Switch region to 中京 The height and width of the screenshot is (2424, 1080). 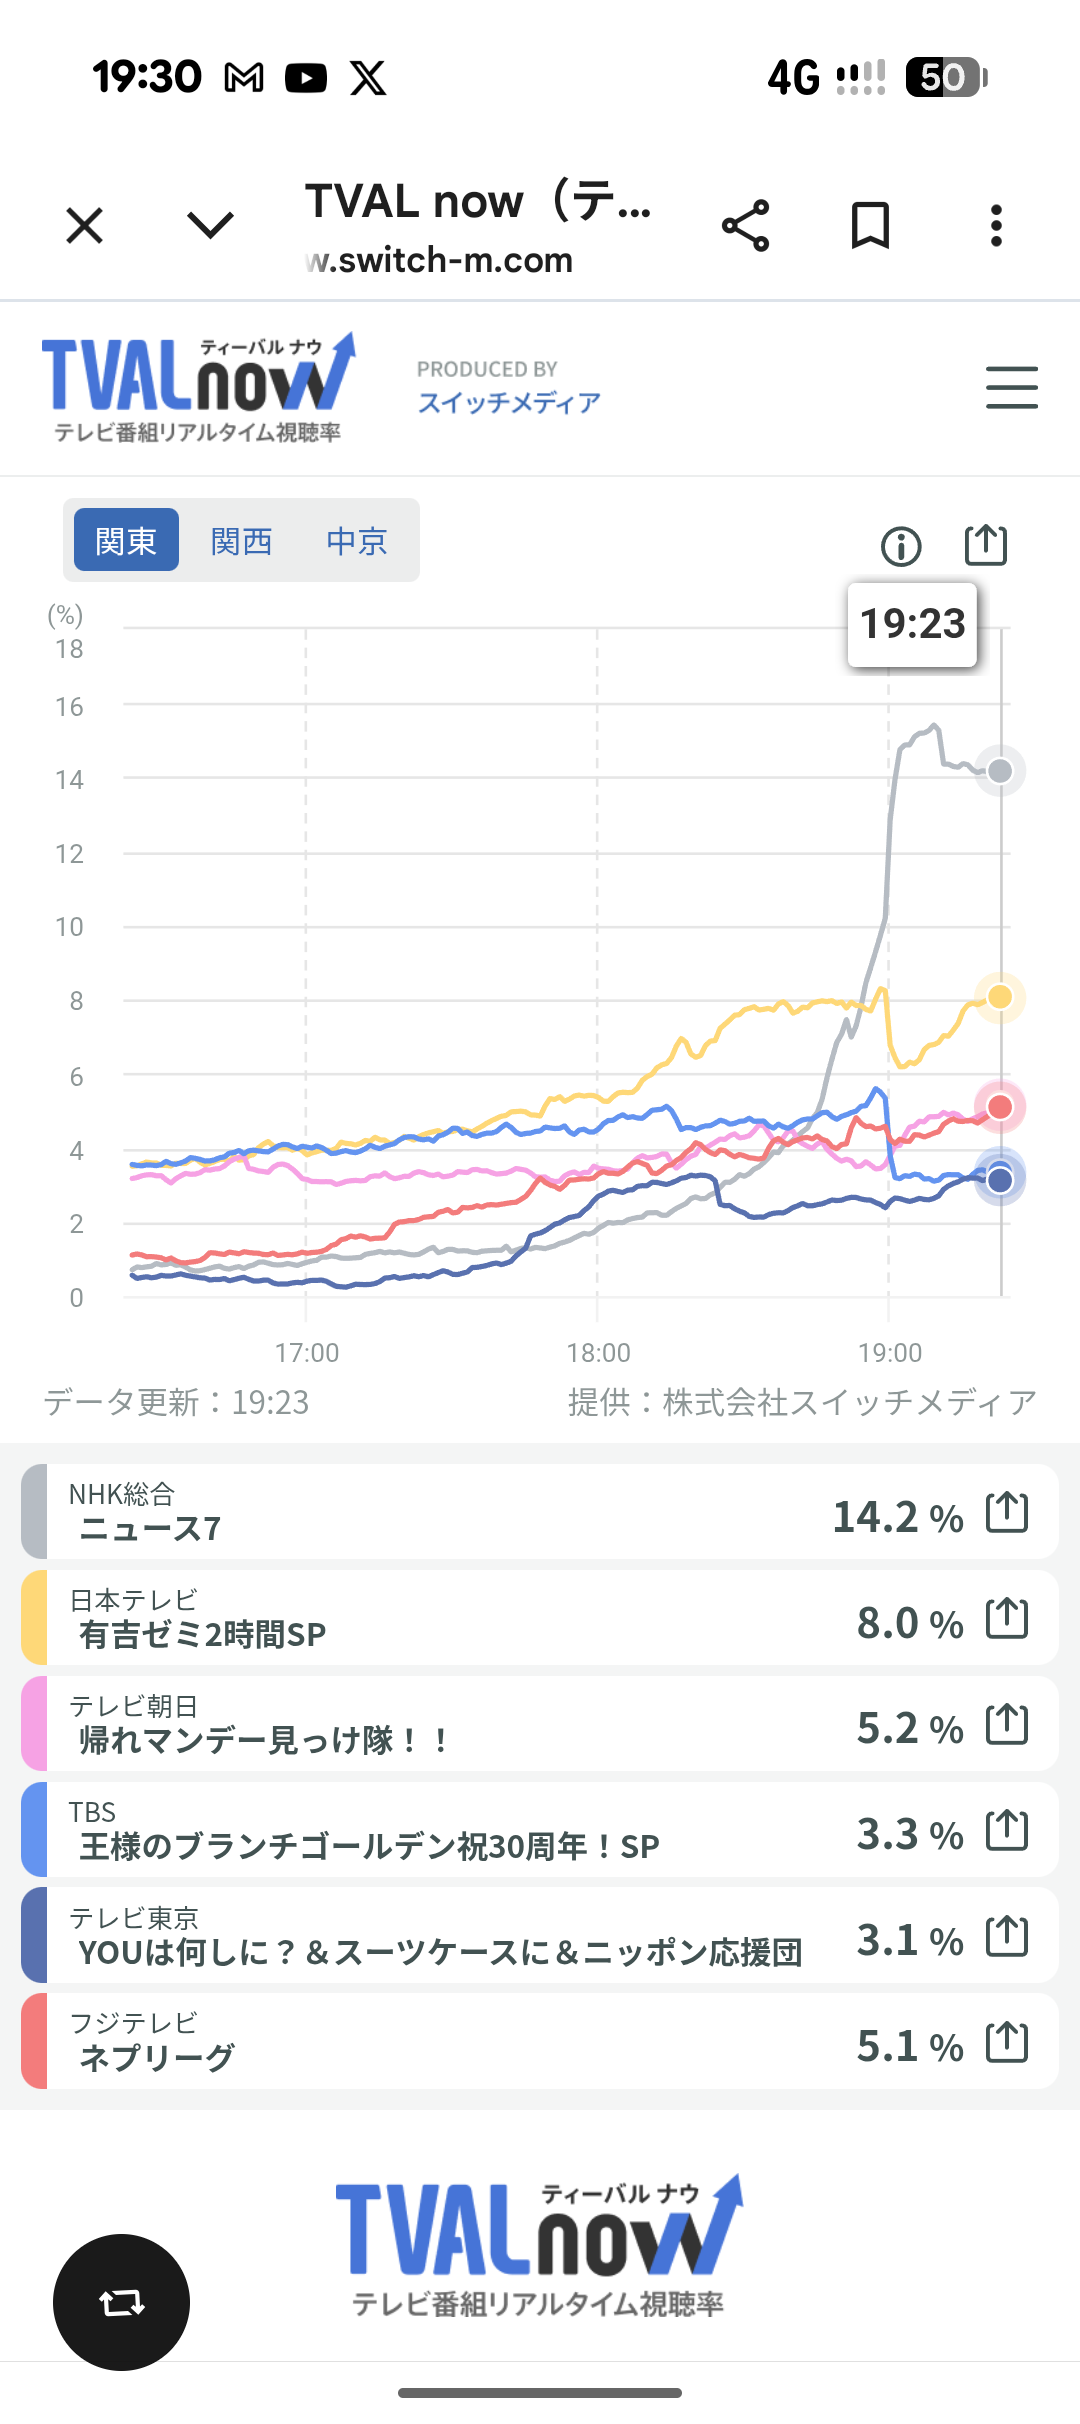(x=356, y=541)
